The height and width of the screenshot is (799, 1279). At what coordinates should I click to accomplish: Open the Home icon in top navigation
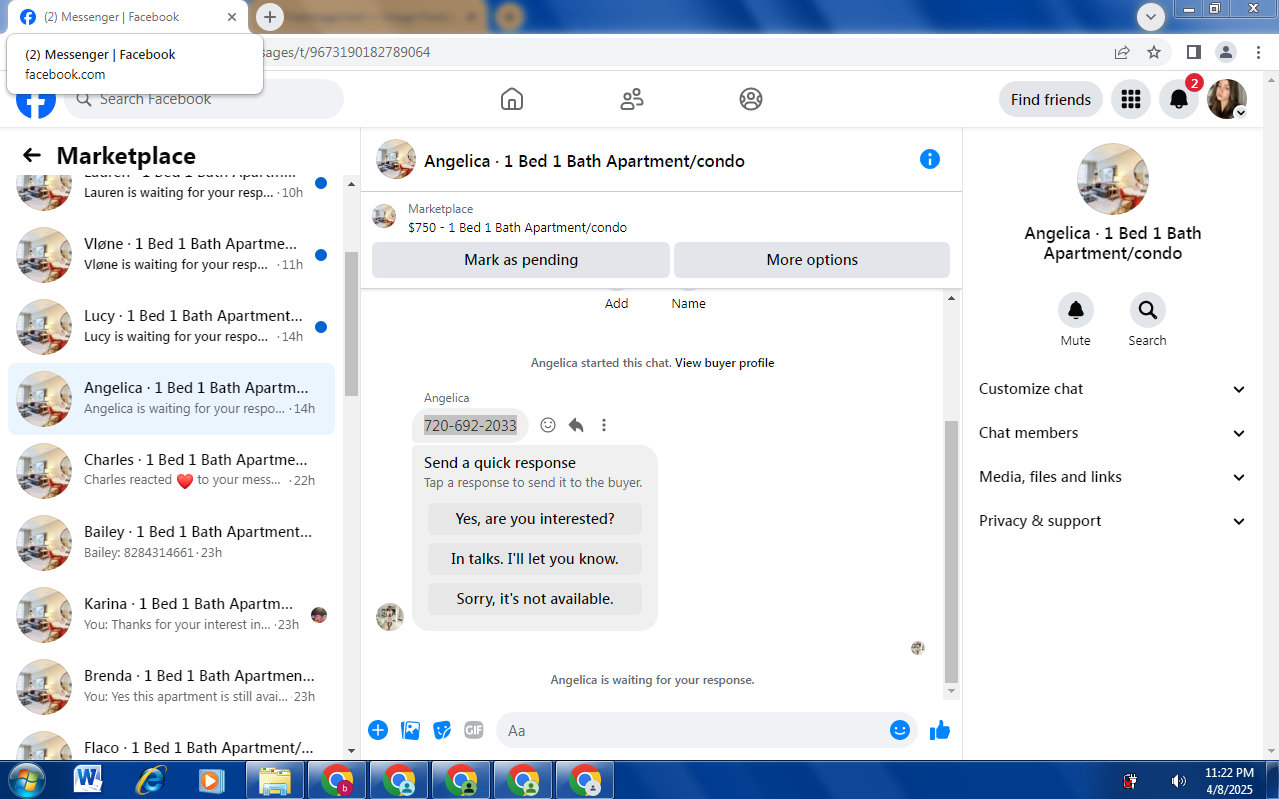tap(512, 99)
